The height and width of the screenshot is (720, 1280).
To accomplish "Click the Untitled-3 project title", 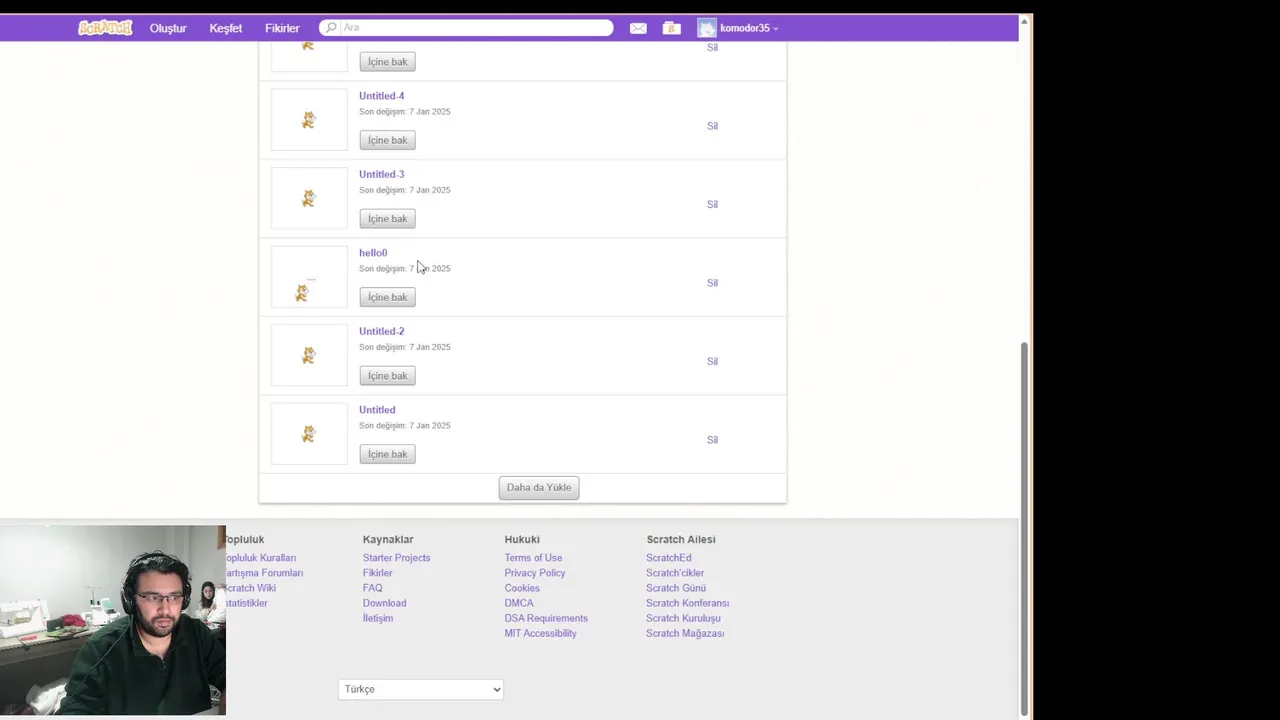I will coord(382,174).
